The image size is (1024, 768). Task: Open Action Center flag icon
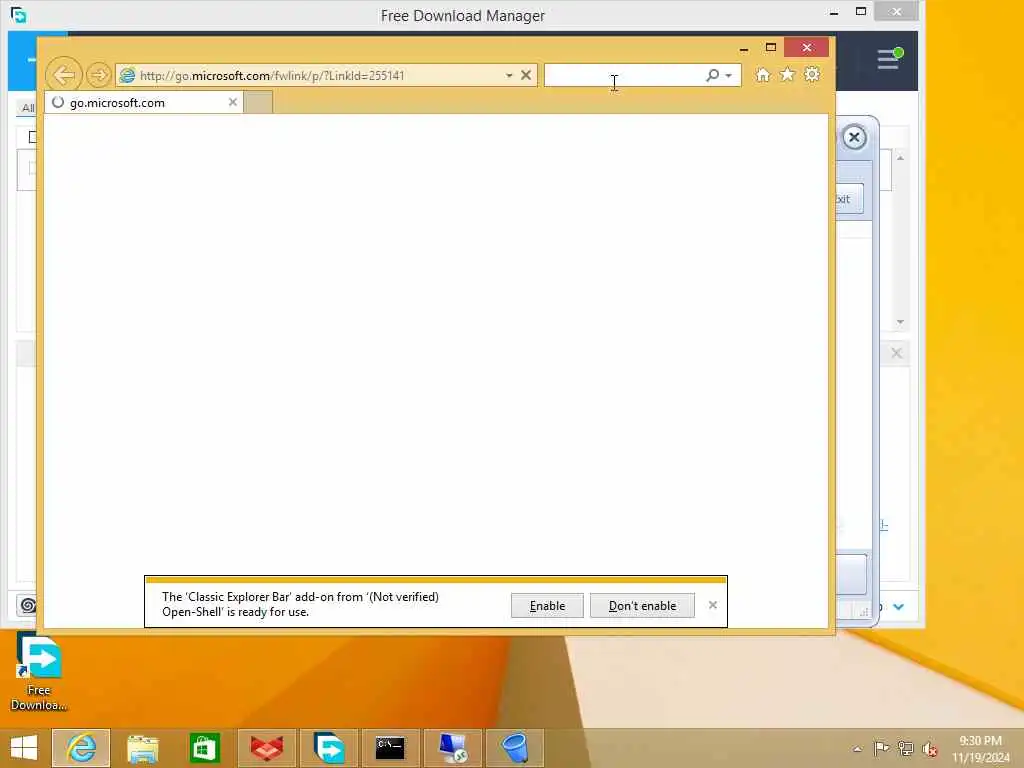(881, 749)
